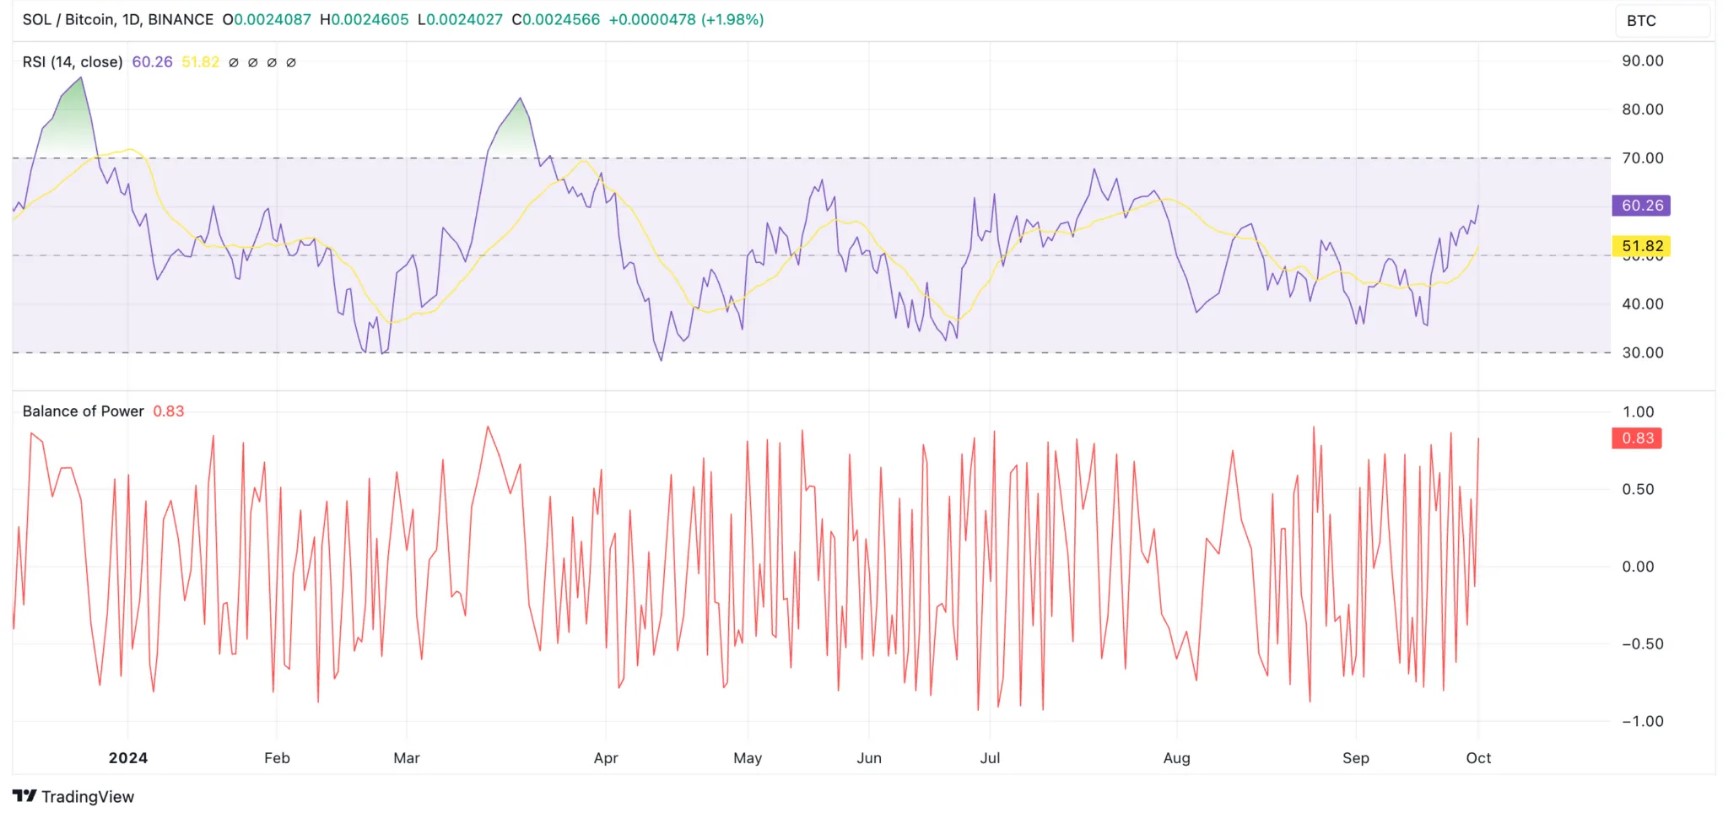Open the SOL / Bitcoin symbol title
This screenshot has width=1728, height=817.
pyautogui.click(x=117, y=19)
